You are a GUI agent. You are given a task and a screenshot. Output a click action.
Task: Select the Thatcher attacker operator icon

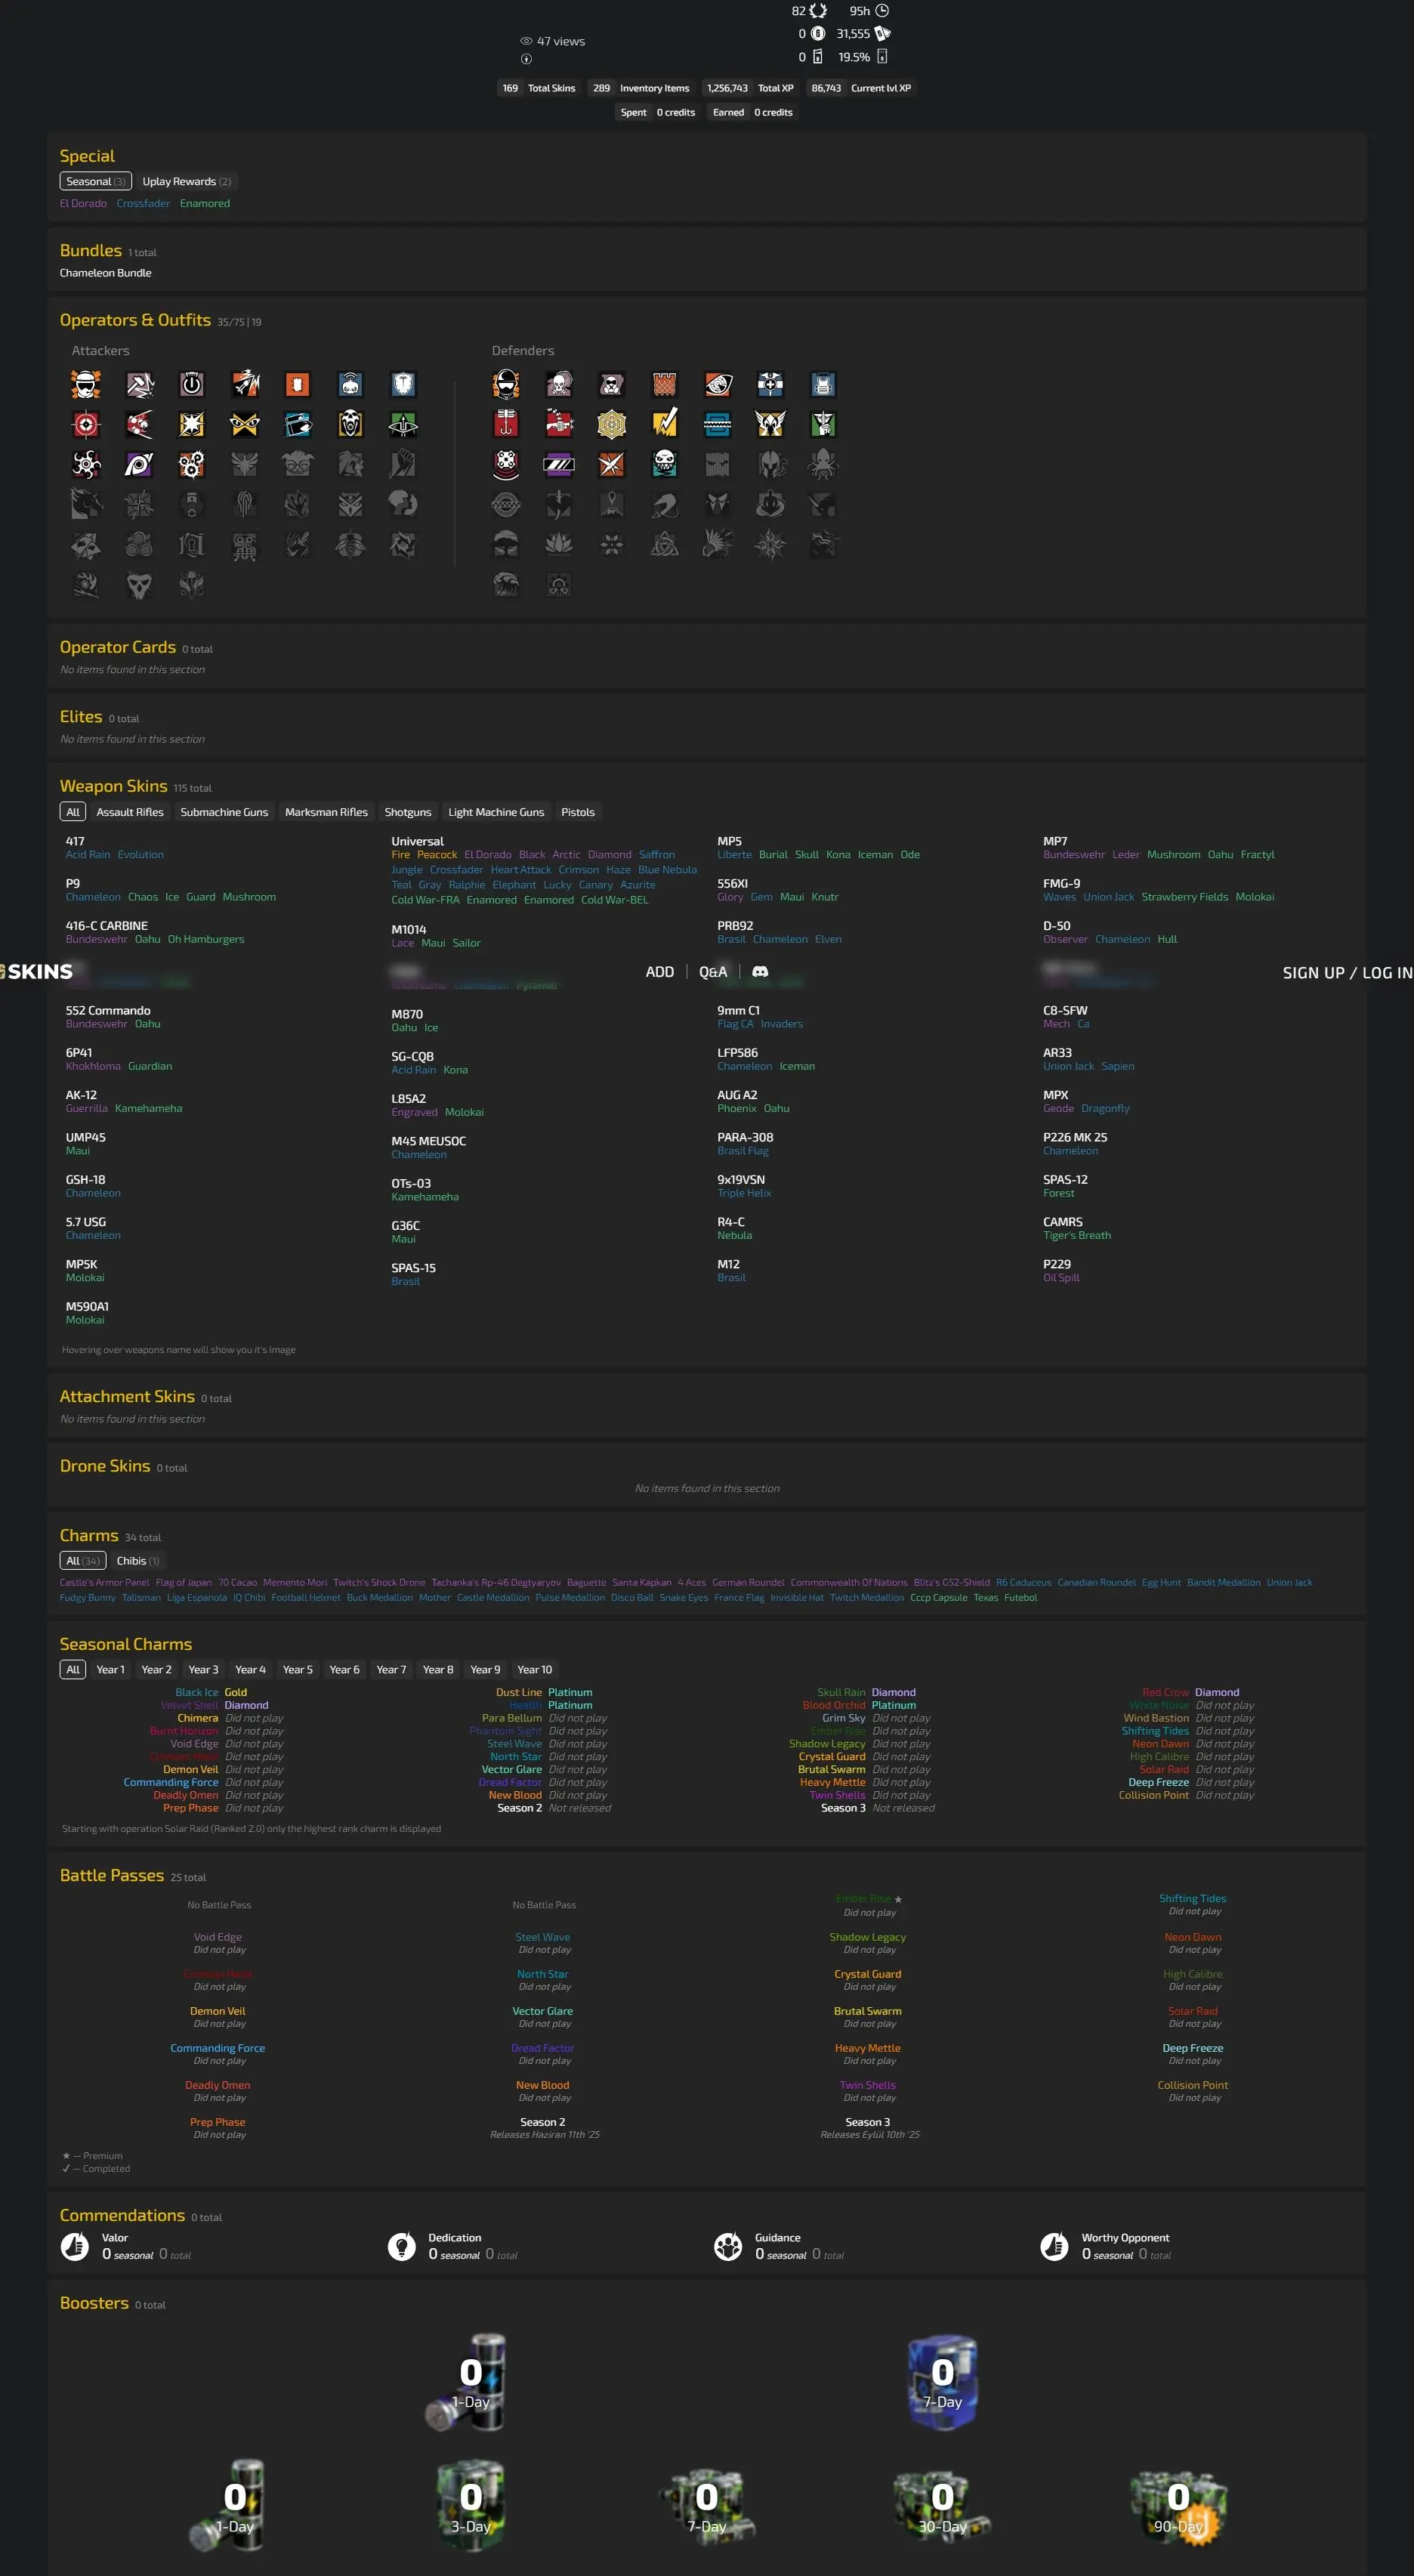192,385
